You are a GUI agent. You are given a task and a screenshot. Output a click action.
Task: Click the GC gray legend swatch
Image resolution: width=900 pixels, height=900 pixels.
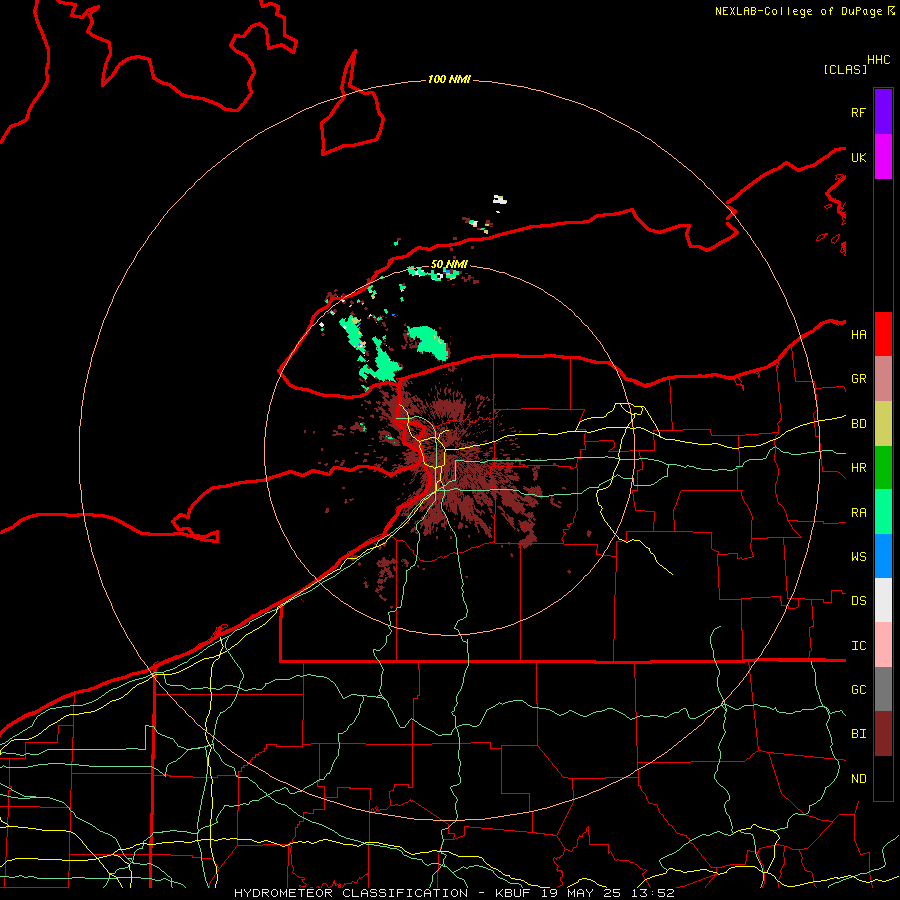(x=883, y=689)
